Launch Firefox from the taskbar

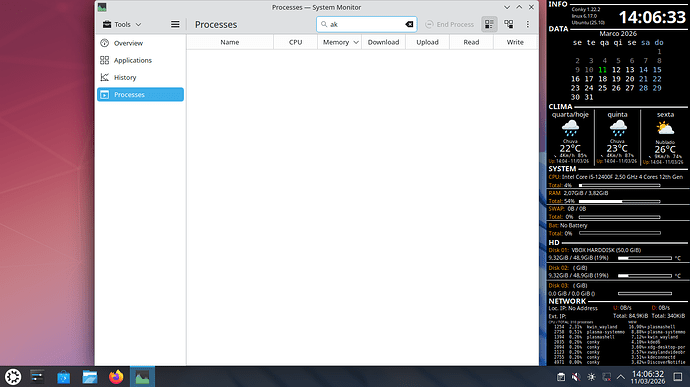point(116,377)
